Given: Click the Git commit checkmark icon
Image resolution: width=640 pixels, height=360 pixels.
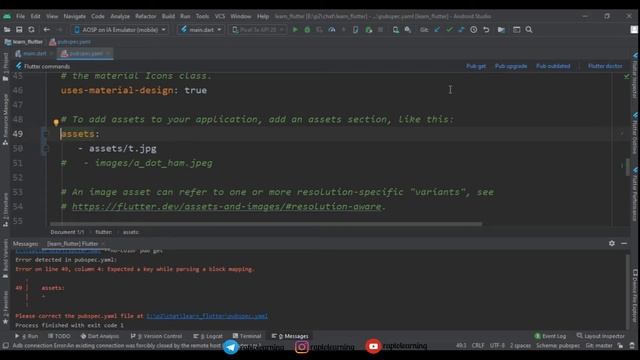Looking at the screenshot, I should point(449,30).
